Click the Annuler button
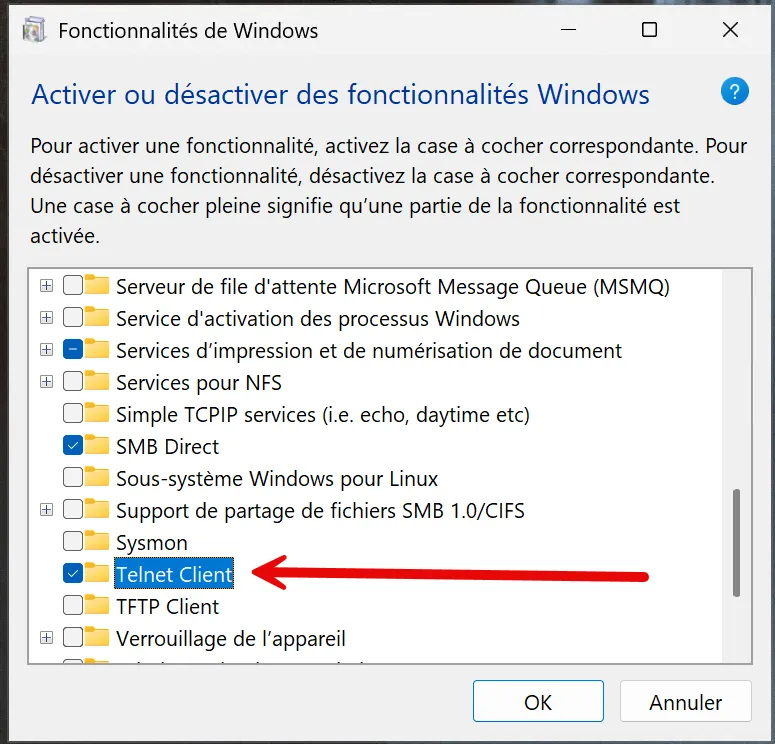Image resolution: width=775 pixels, height=744 pixels. [686, 701]
